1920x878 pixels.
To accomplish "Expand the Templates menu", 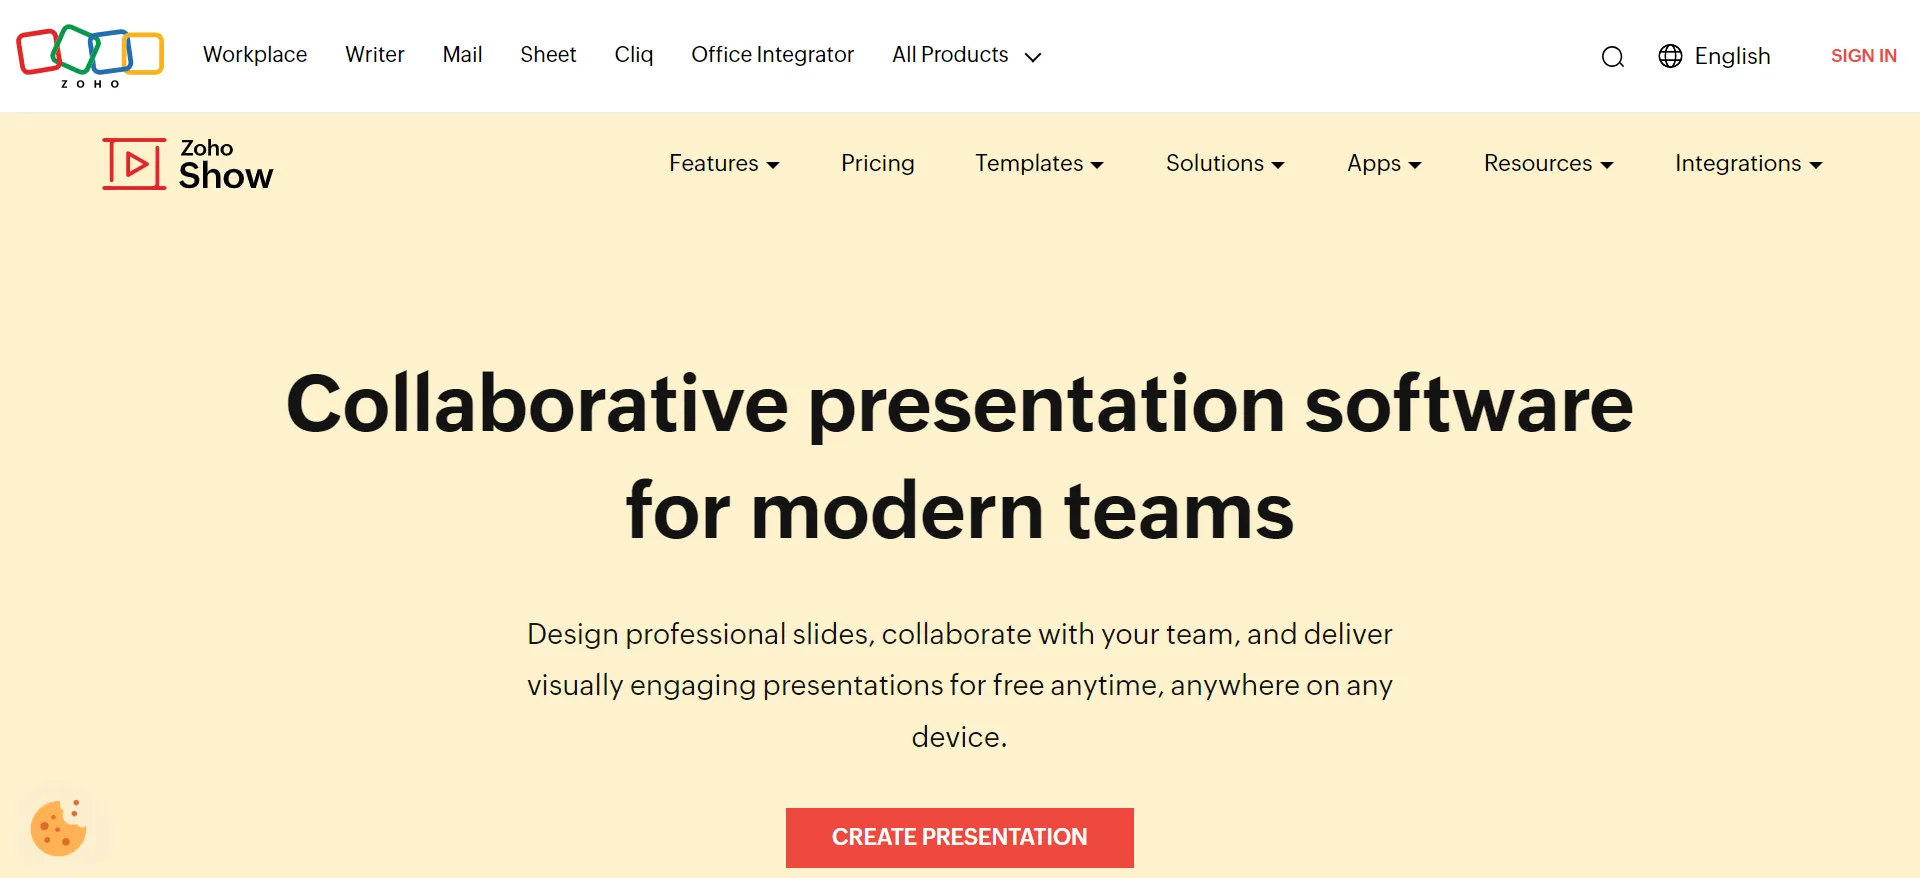I will (x=1039, y=163).
